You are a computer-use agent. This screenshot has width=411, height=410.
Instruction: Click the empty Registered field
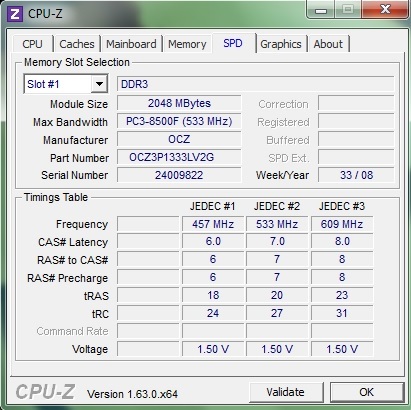[356, 121]
